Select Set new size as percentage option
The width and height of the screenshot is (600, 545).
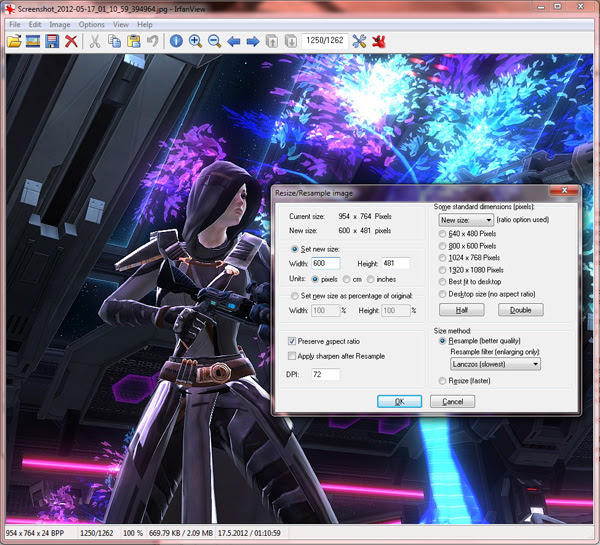click(294, 296)
